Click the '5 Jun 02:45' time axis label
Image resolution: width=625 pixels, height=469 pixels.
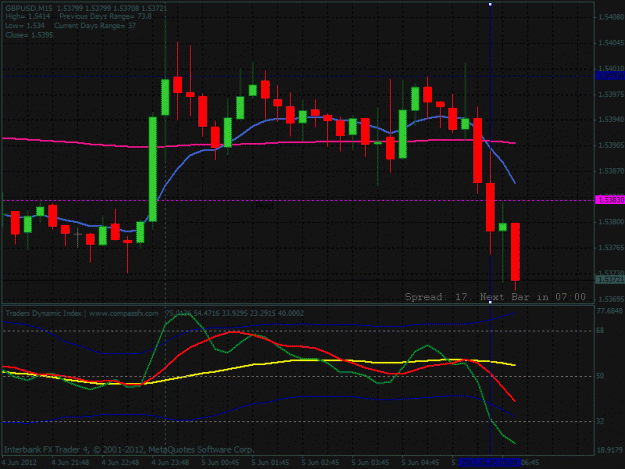(320, 463)
